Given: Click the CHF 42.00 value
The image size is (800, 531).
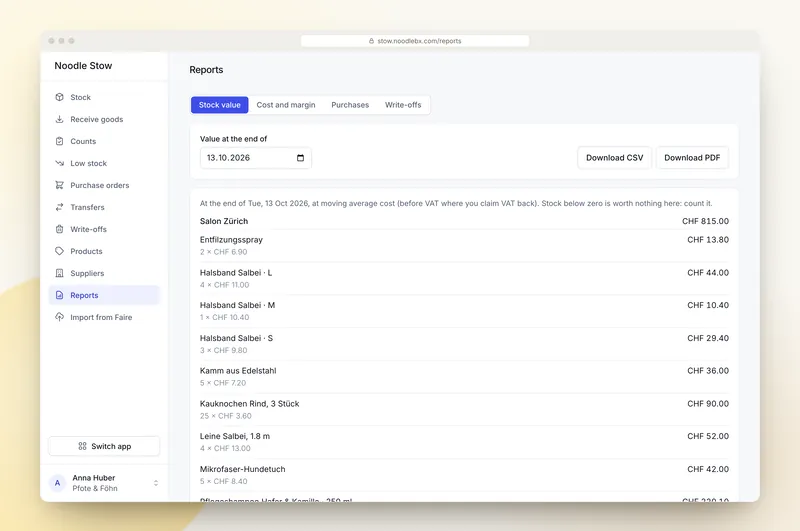Looking at the screenshot, I should click(x=708, y=469).
